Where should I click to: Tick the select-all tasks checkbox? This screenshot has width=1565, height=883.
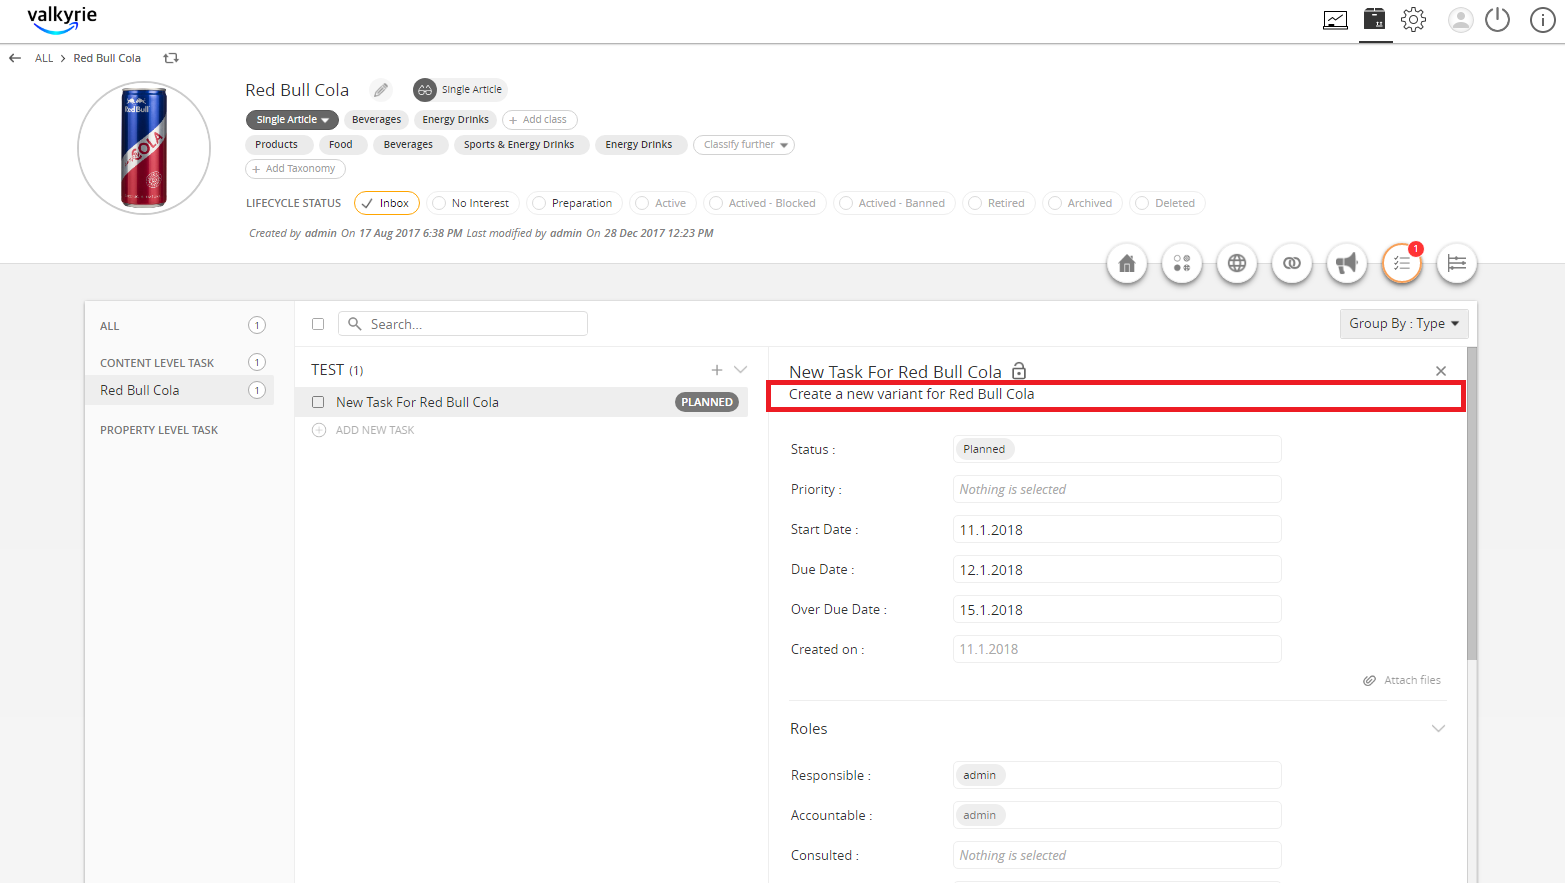318,324
